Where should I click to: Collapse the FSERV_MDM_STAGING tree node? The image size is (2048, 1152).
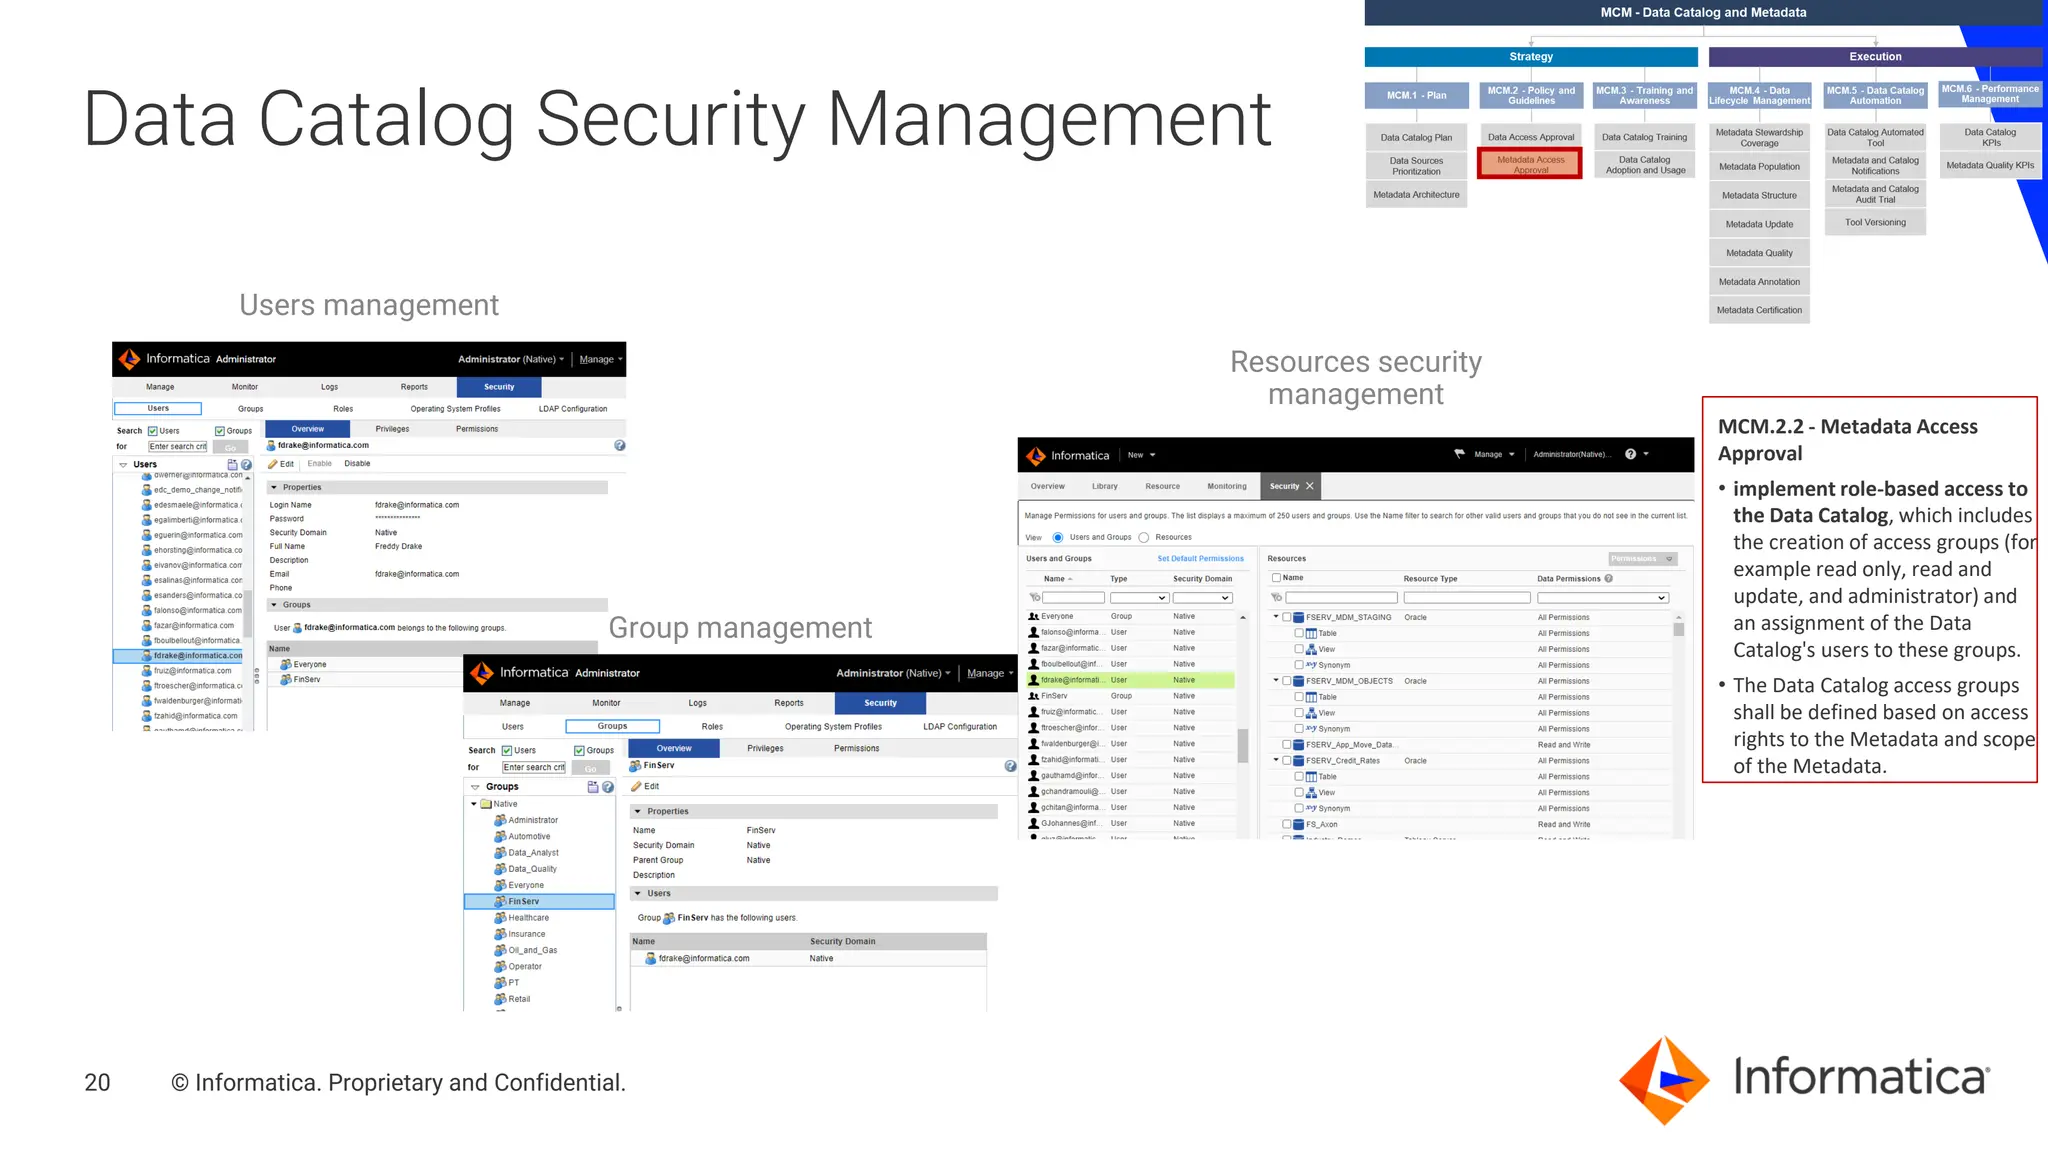click(1276, 617)
